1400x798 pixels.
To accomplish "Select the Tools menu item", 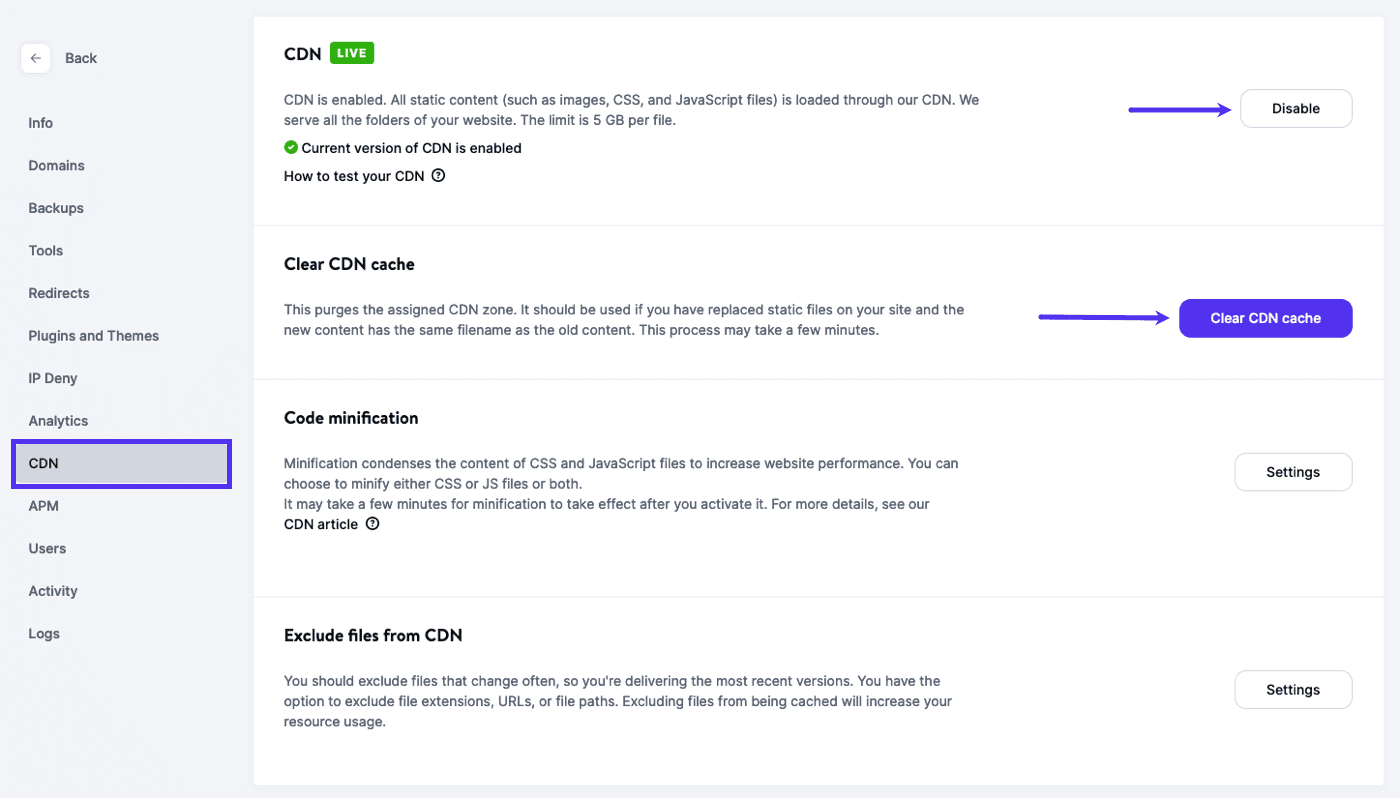I will pyautogui.click(x=45, y=250).
